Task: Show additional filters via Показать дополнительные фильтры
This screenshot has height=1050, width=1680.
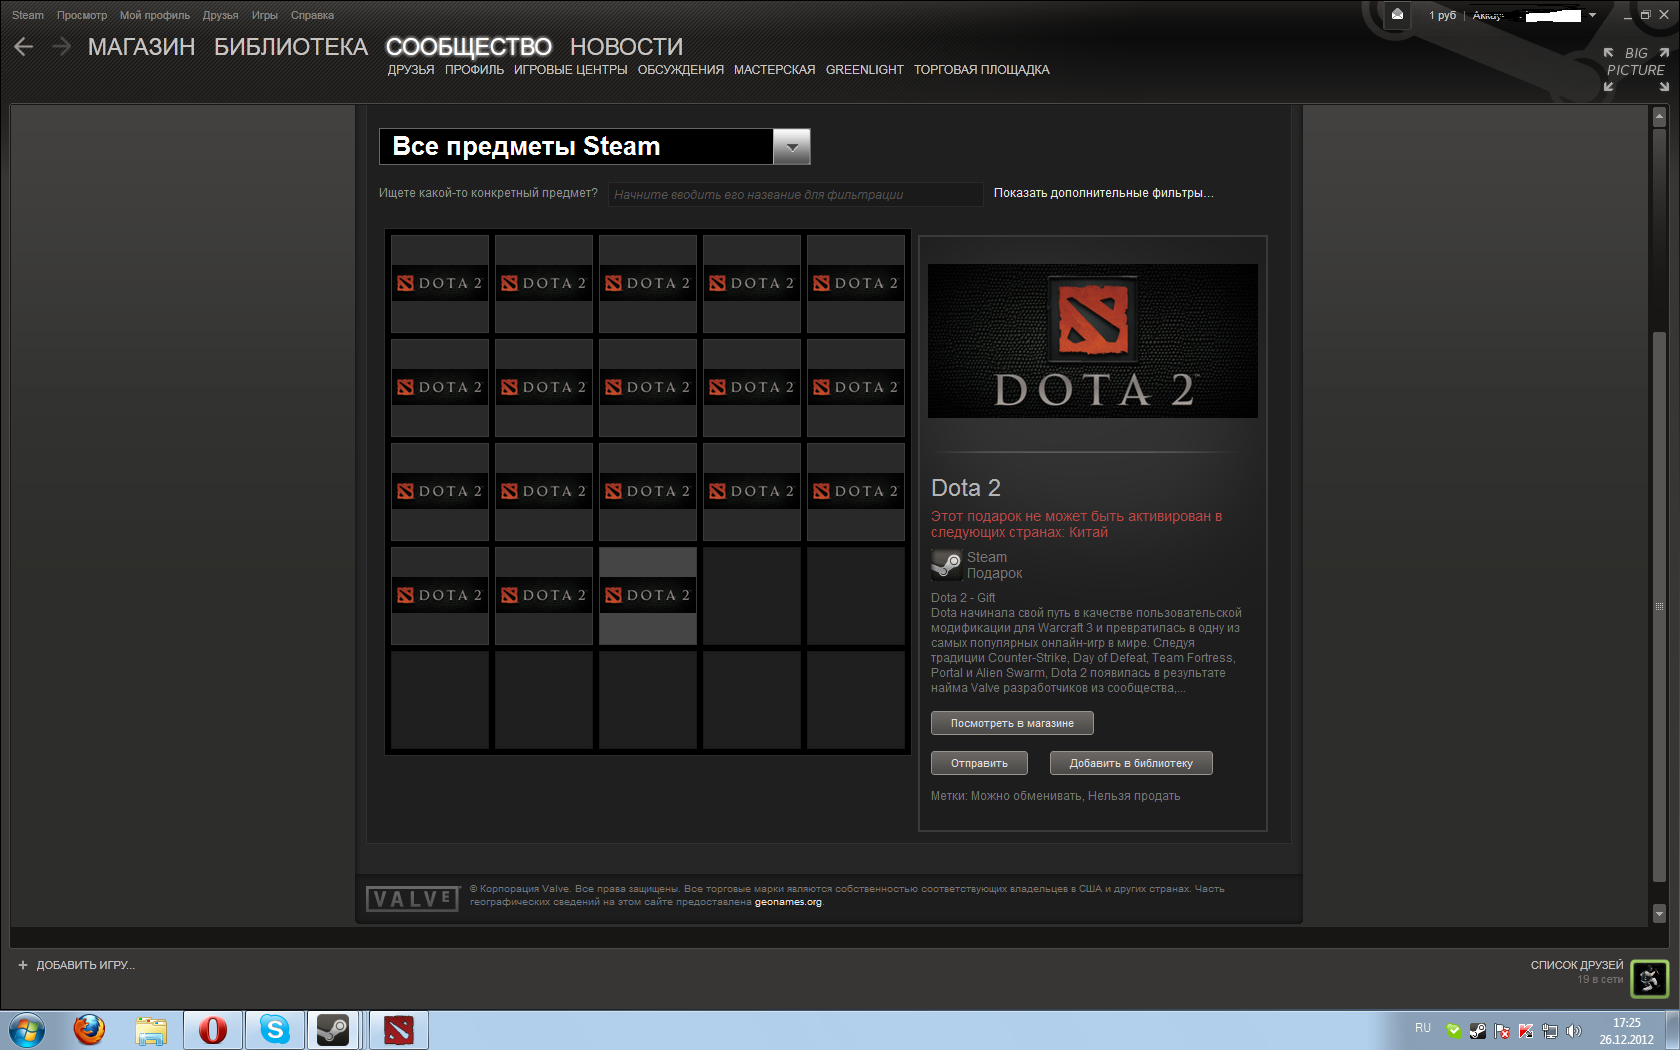Action: 1103,193
